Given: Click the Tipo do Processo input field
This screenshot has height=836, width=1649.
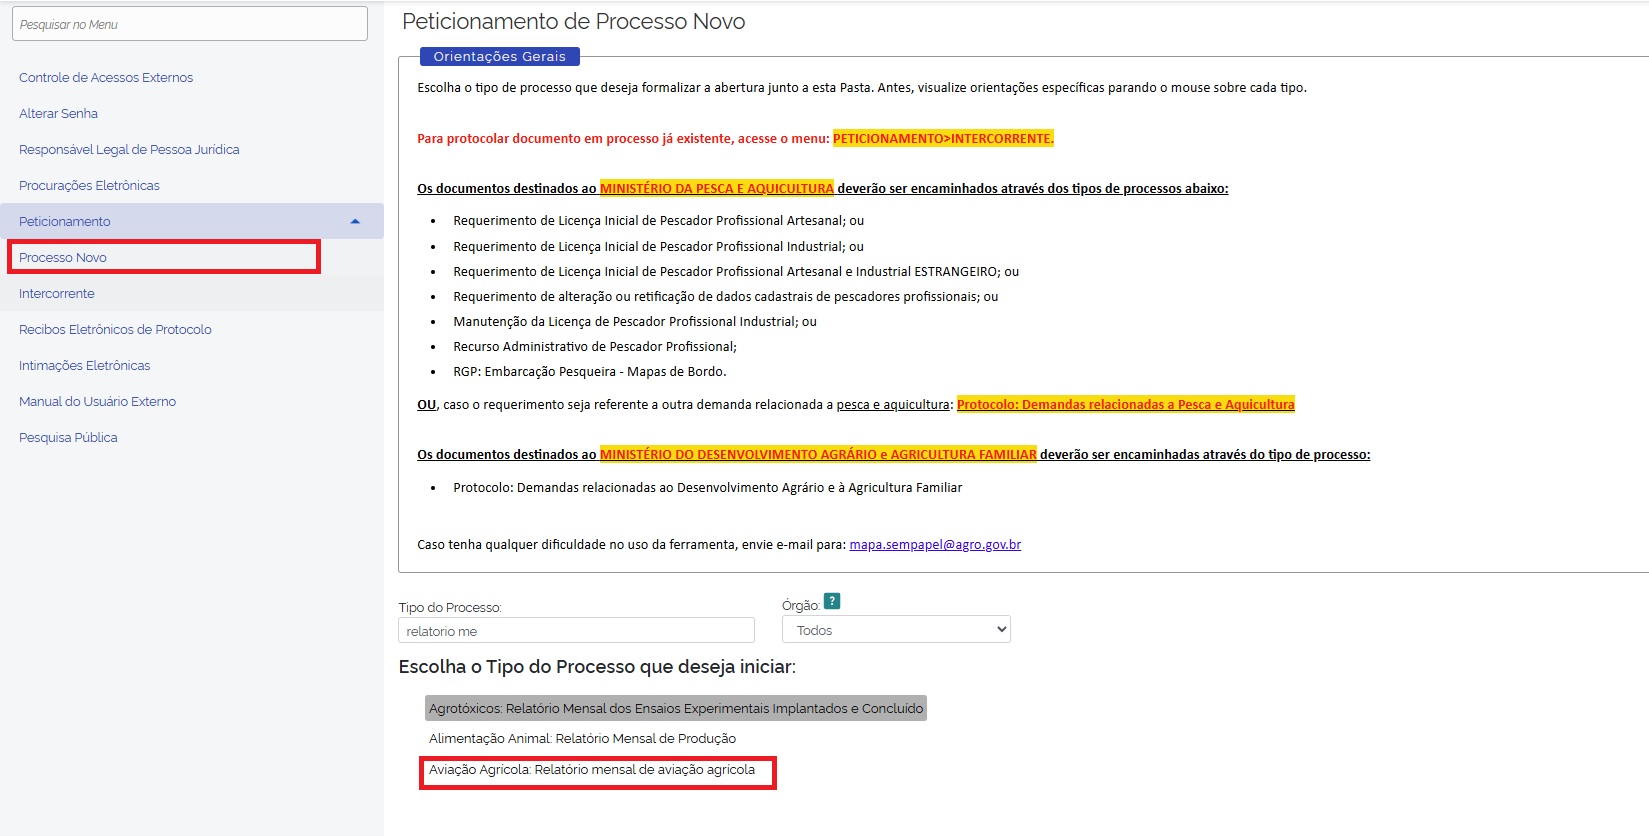Looking at the screenshot, I should tap(577, 630).
